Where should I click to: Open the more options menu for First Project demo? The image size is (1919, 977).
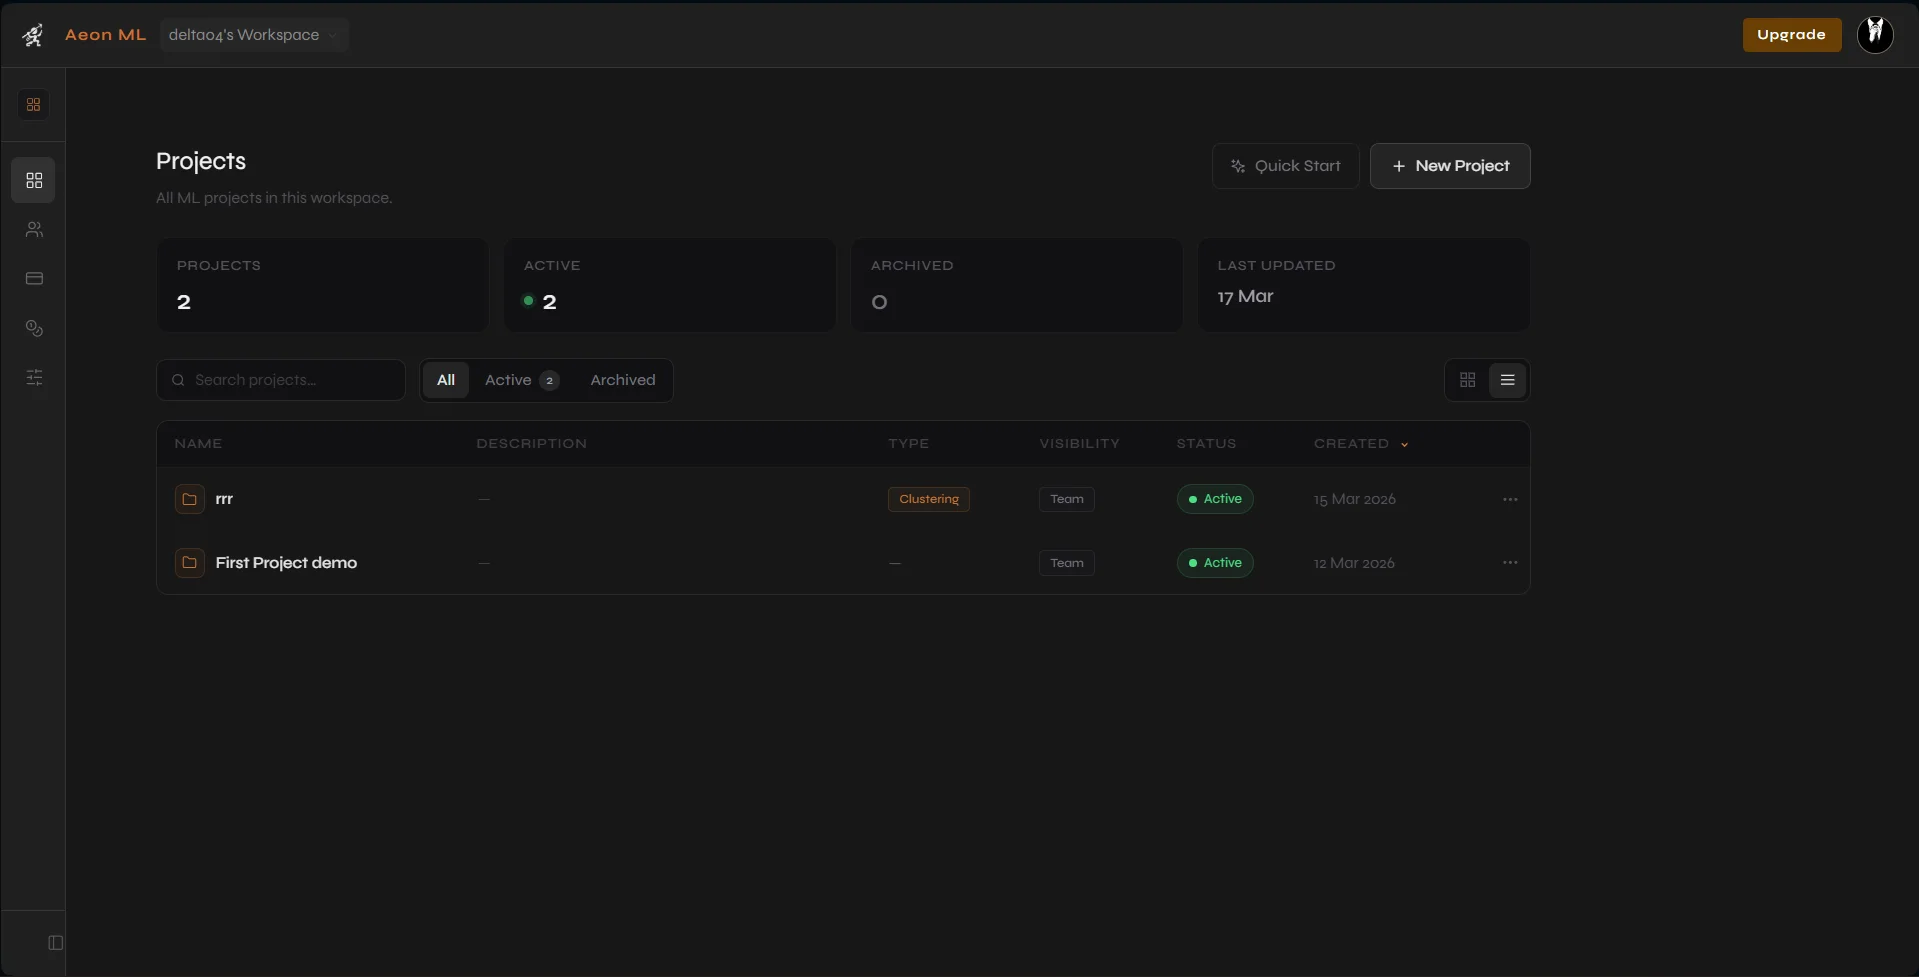(x=1510, y=563)
